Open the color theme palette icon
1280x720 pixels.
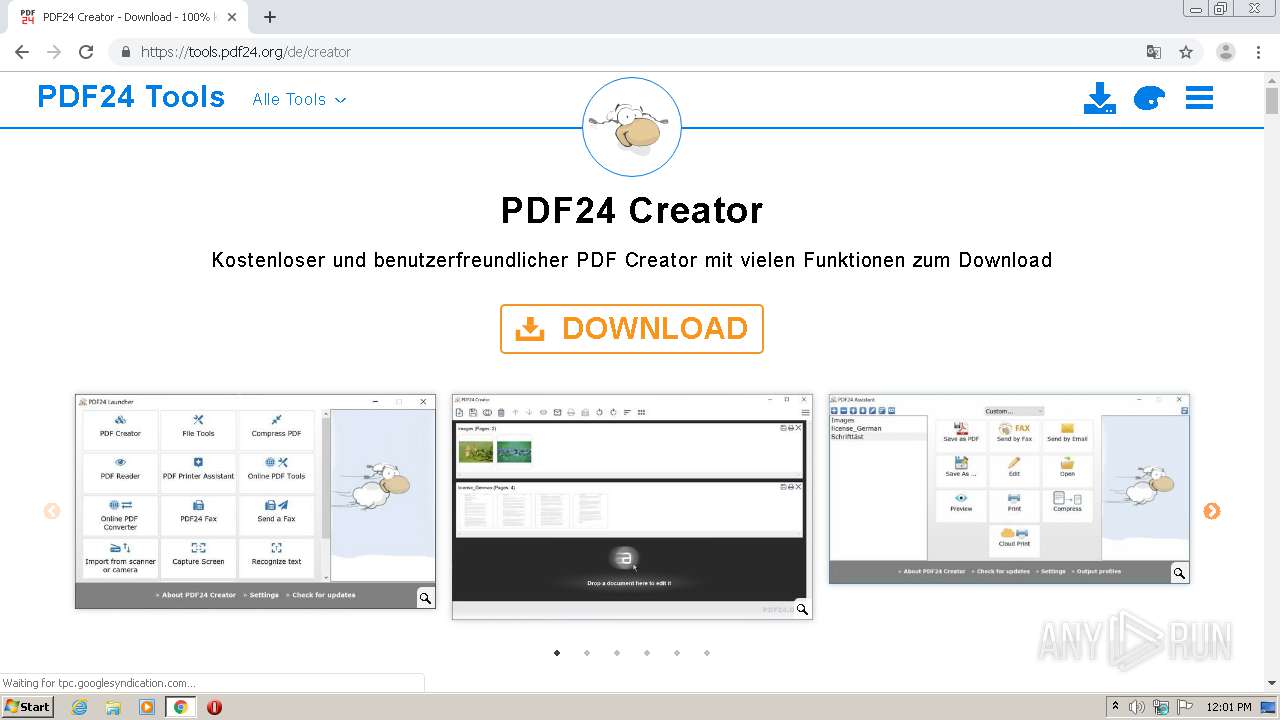point(1149,98)
